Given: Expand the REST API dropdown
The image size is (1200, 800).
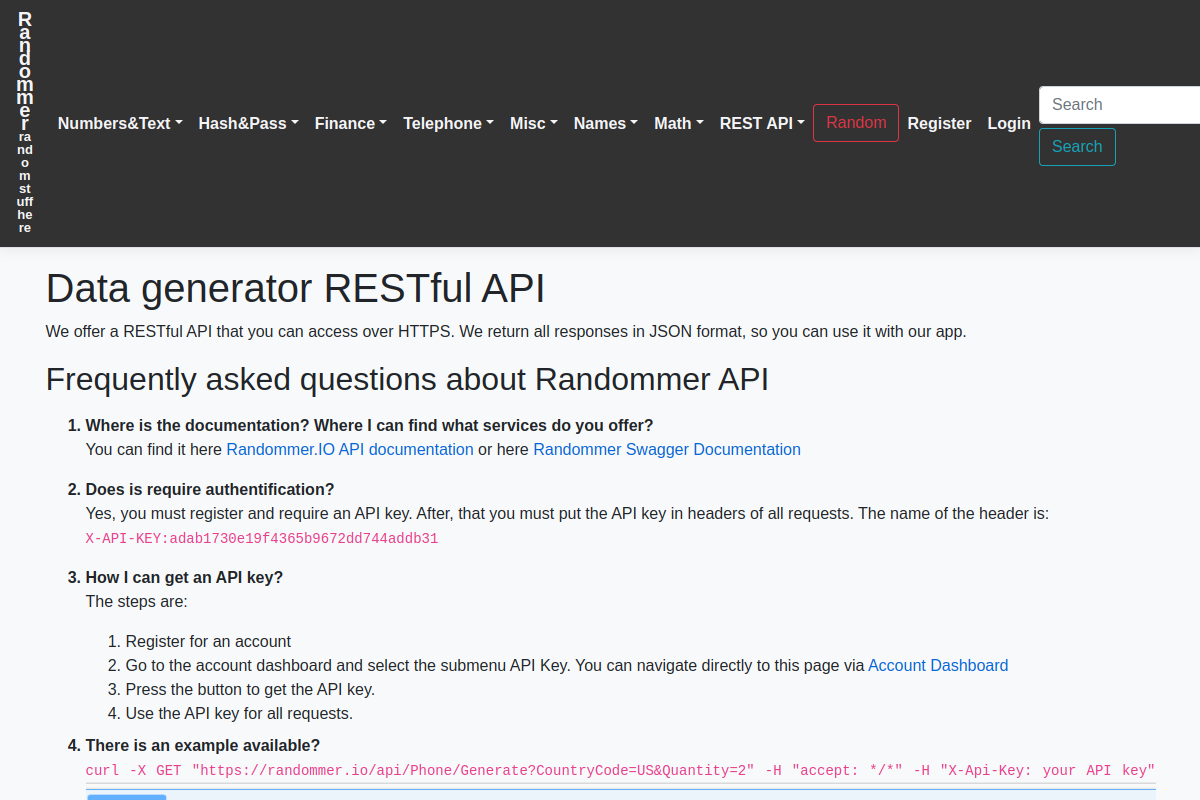Looking at the screenshot, I should pyautogui.click(x=762, y=123).
